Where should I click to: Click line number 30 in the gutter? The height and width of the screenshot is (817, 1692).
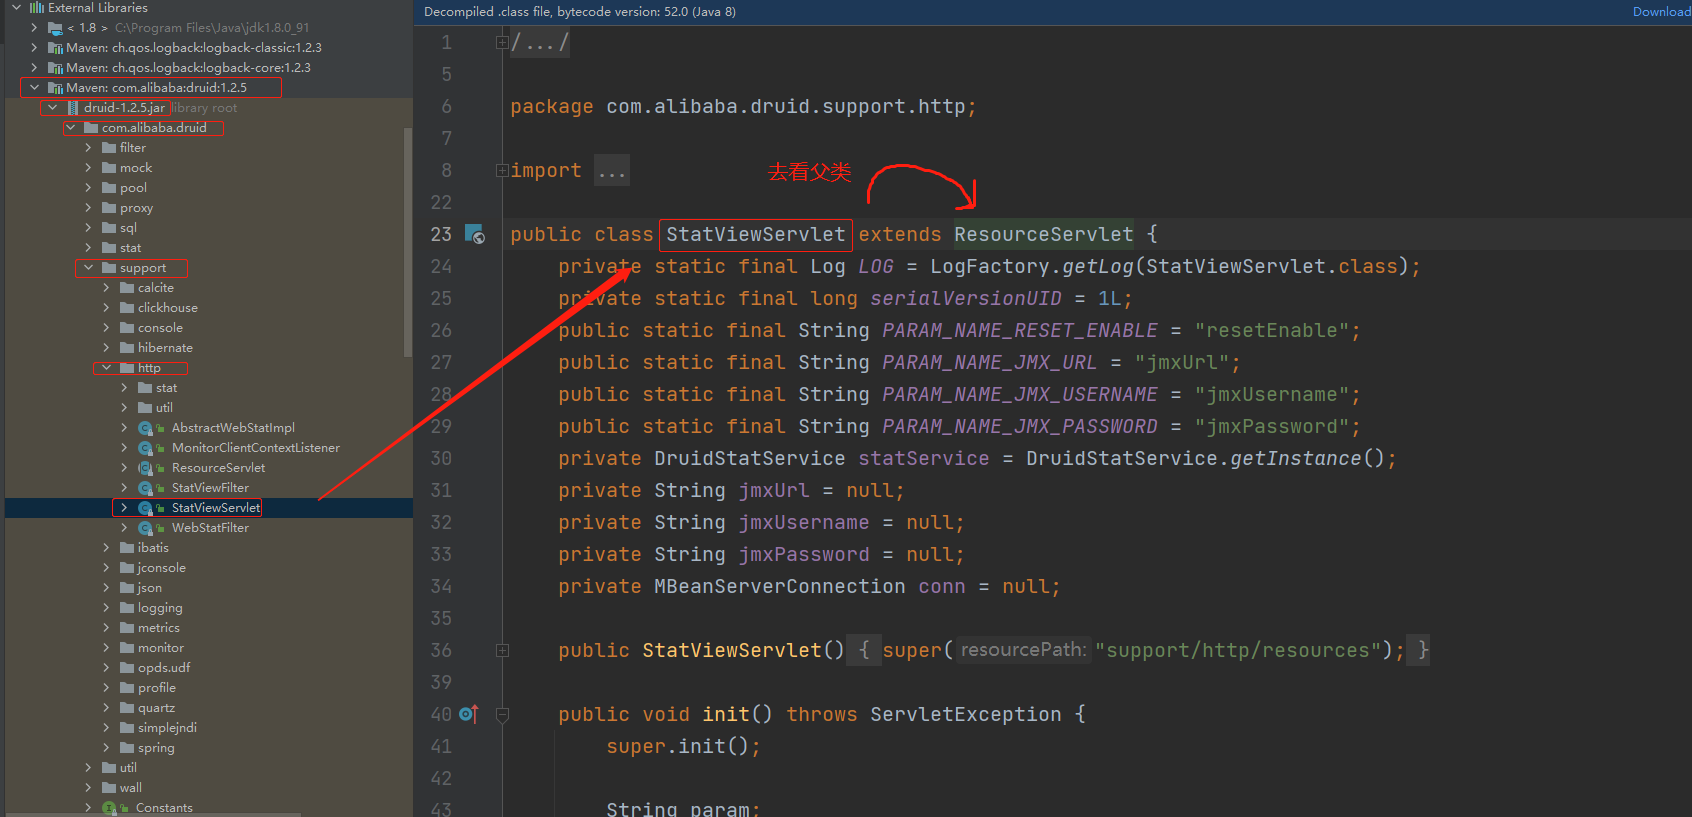441,458
